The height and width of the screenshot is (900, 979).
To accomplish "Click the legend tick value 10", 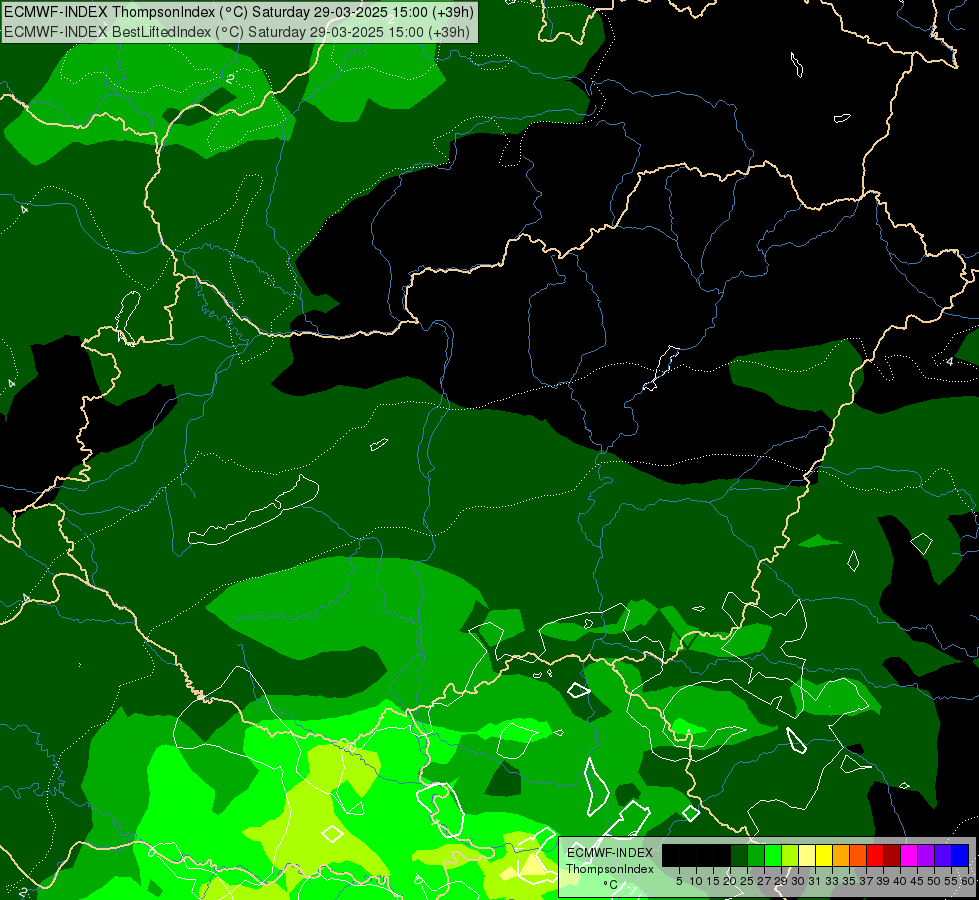I will point(696,881).
